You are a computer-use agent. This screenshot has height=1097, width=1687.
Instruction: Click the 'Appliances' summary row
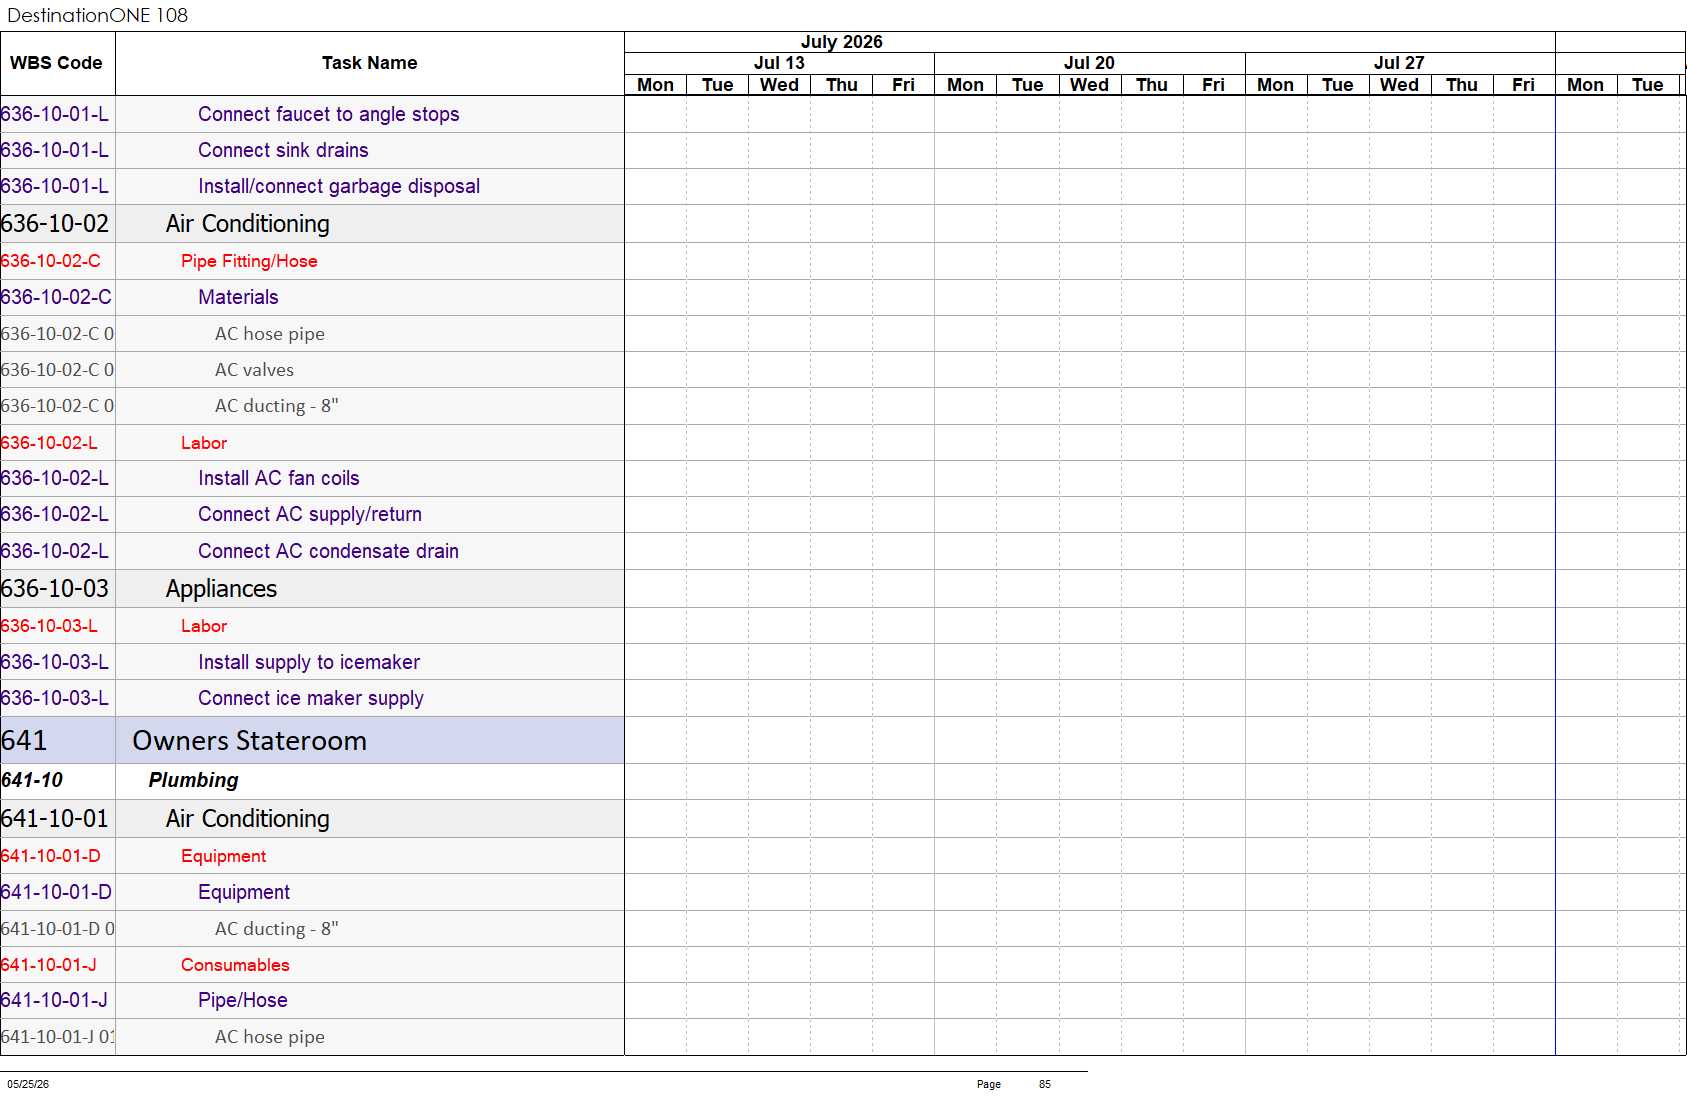312,589
